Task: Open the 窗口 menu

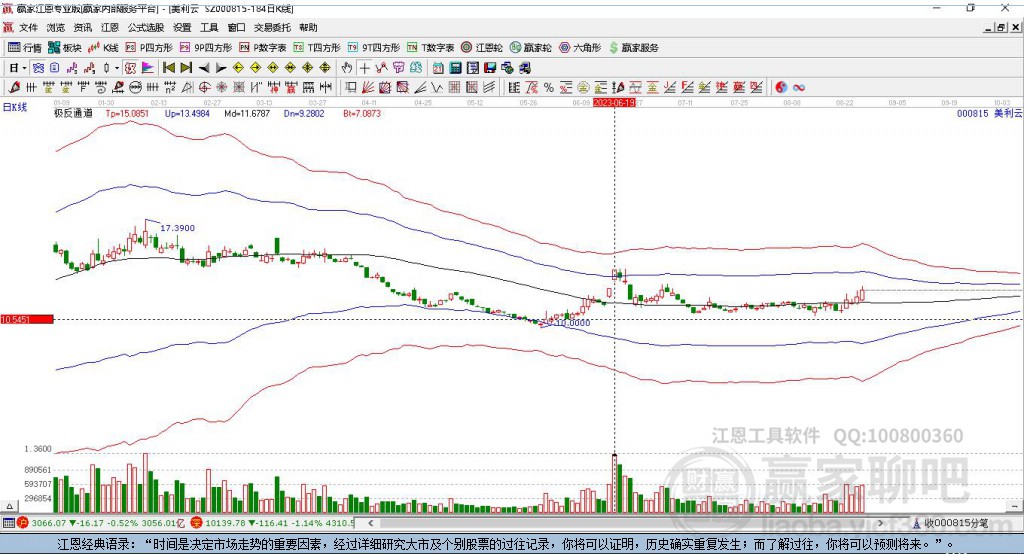Action: point(236,27)
